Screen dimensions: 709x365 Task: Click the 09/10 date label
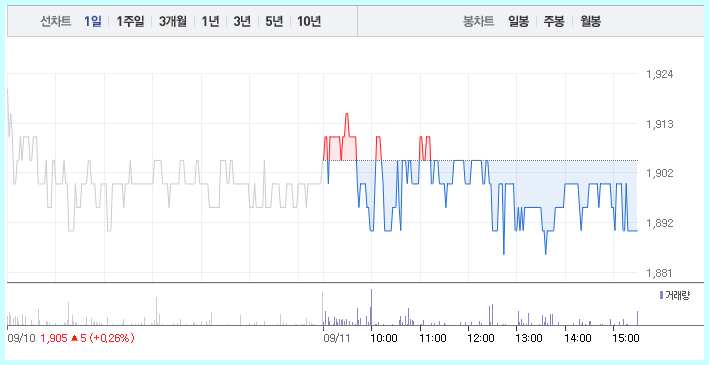coord(21,338)
